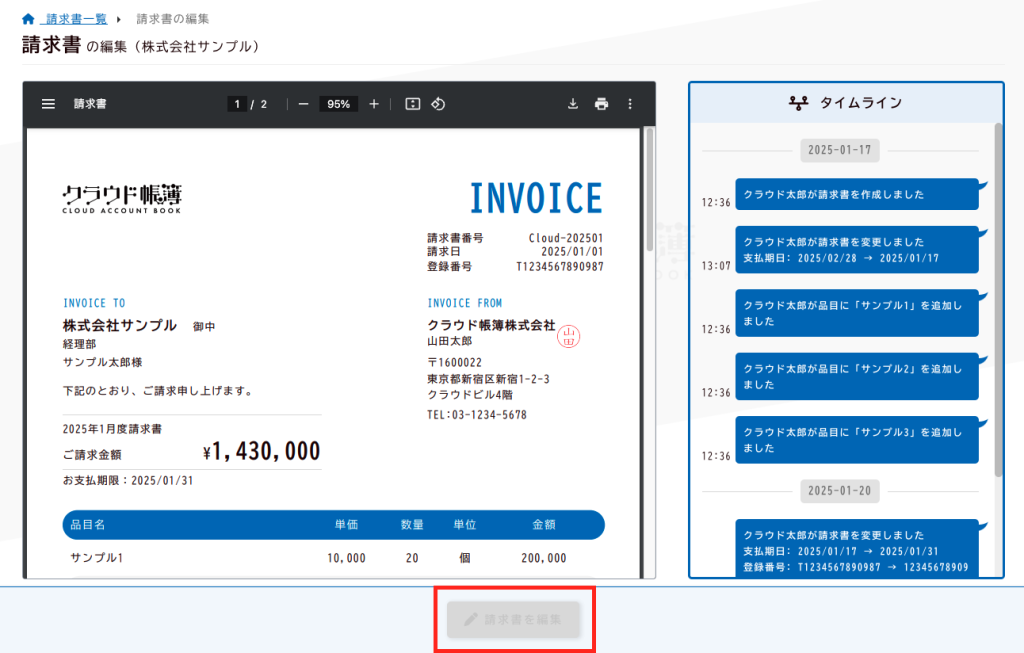
Task: Click the home icon in the breadcrumb
Action: (28, 19)
